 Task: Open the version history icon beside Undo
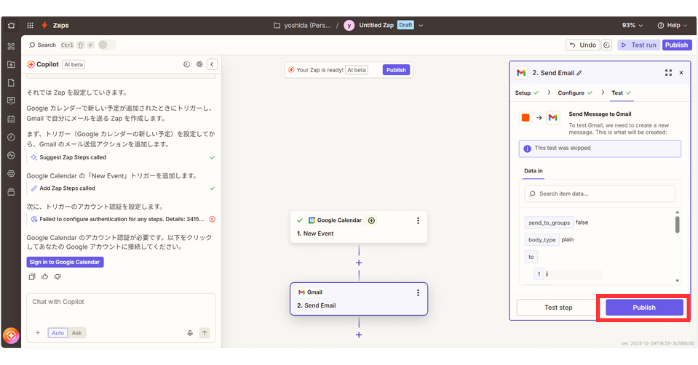click(x=606, y=45)
